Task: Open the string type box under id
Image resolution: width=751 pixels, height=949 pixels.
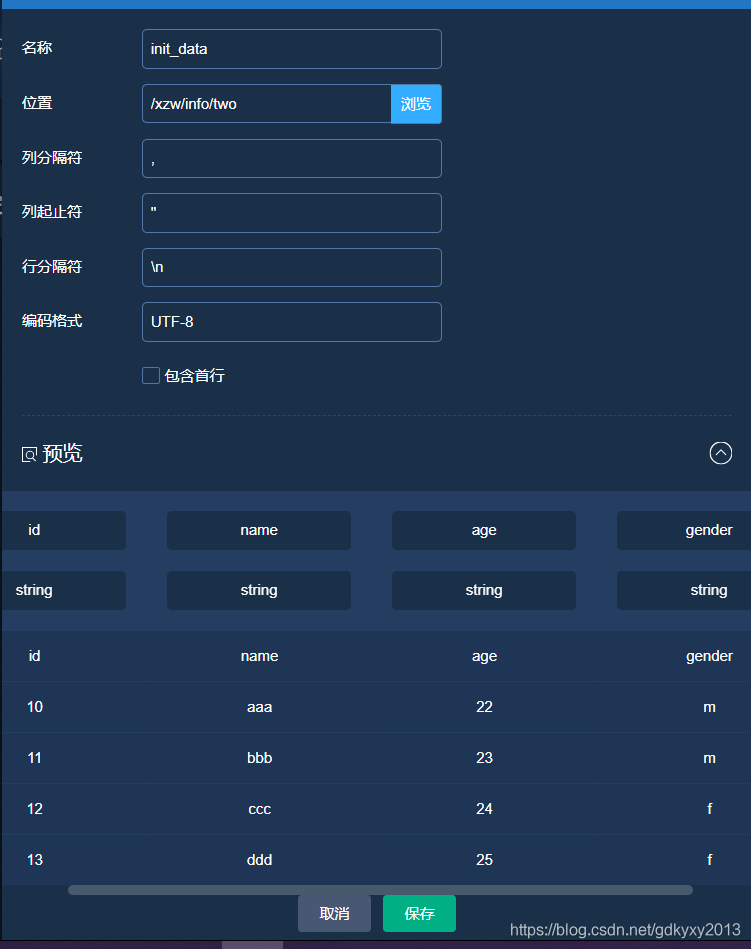Action: (64, 590)
